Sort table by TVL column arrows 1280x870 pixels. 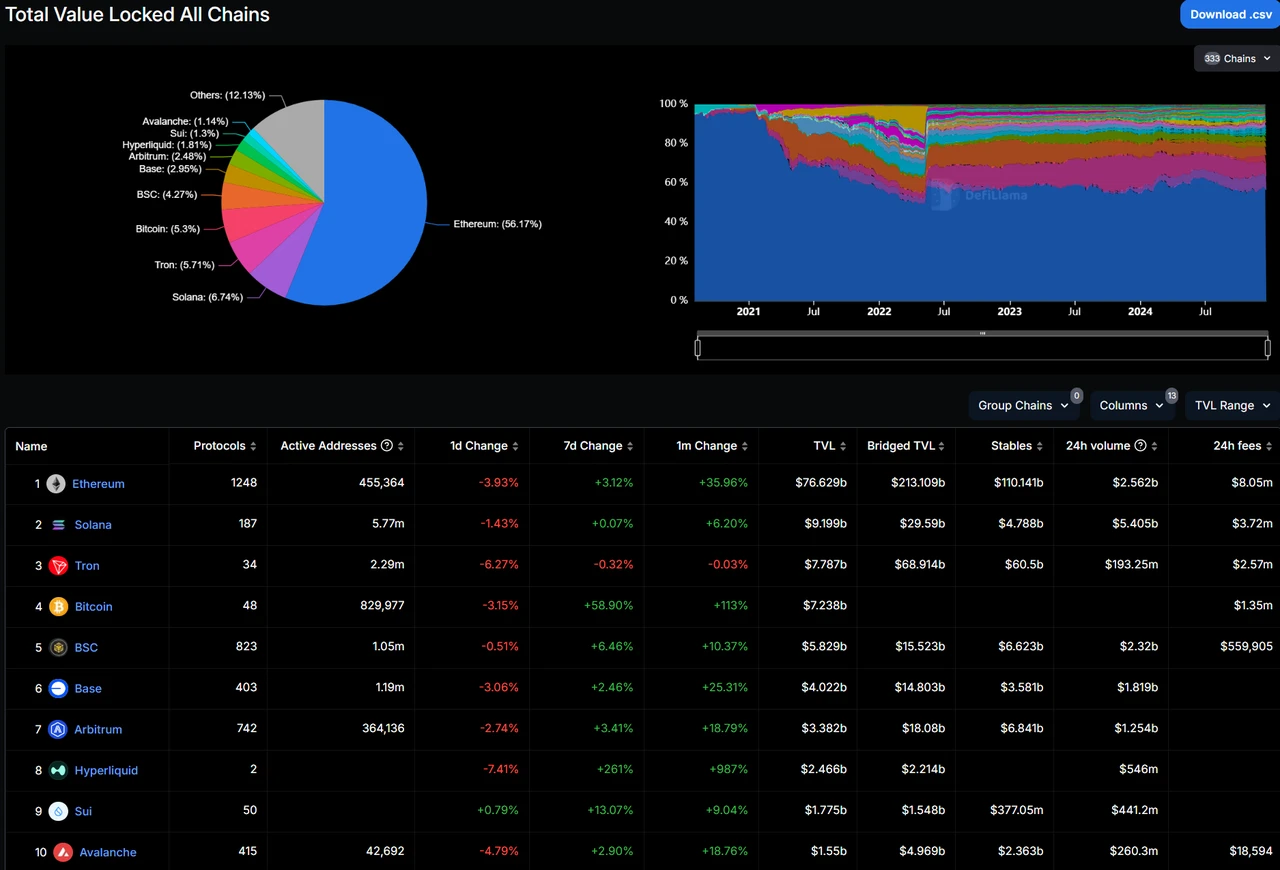click(x=843, y=446)
